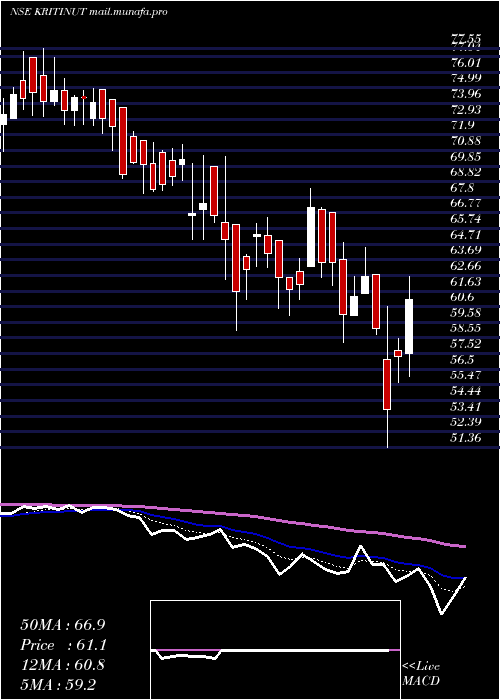
Task: Click the 59.58 price axis label
Action: click(466, 313)
